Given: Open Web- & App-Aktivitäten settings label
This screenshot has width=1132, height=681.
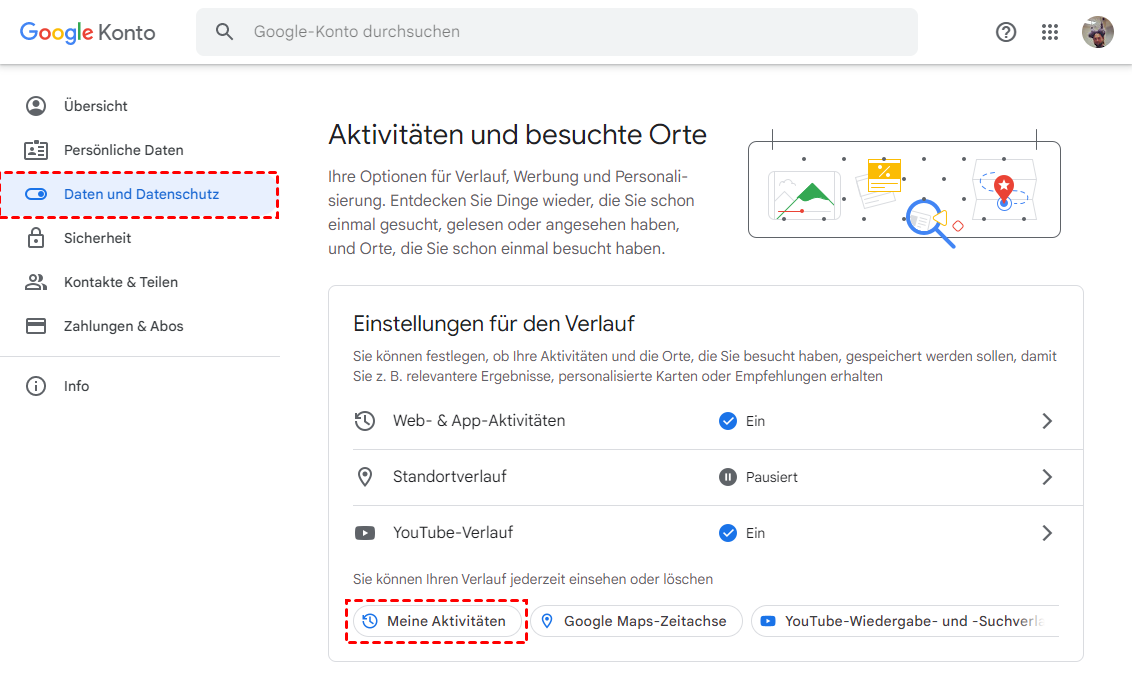Looking at the screenshot, I should coord(479,421).
